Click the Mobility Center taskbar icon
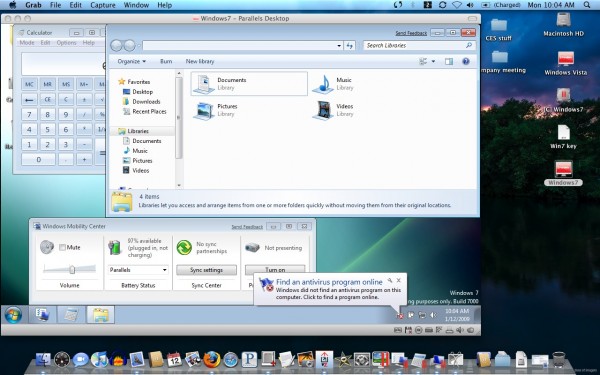This screenshot has width=600, height=375. (x=42, y=315)
